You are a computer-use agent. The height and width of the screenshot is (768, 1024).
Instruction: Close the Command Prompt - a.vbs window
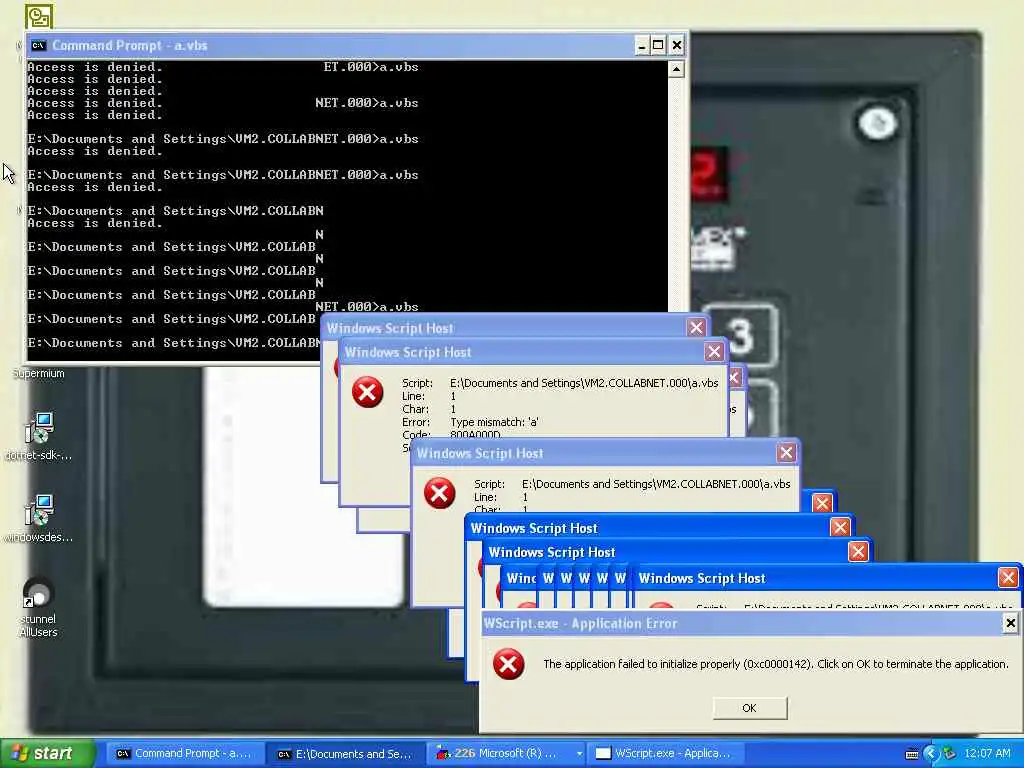[x=677, y=45]
